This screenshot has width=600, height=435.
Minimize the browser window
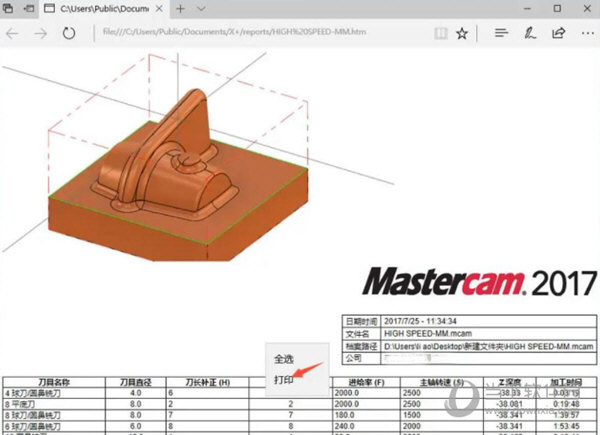click(528, 8)
